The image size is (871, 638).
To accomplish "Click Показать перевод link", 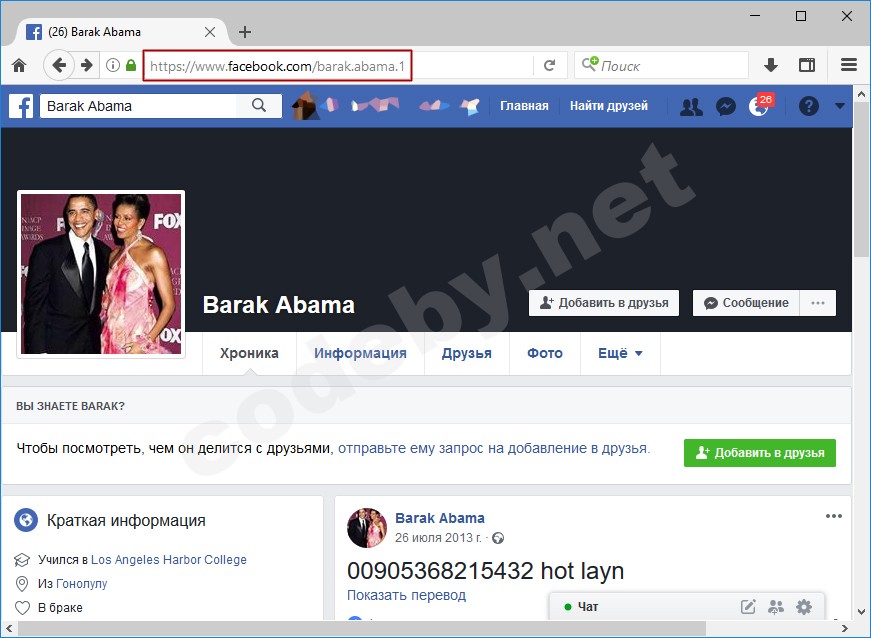I will click(406, 595).
